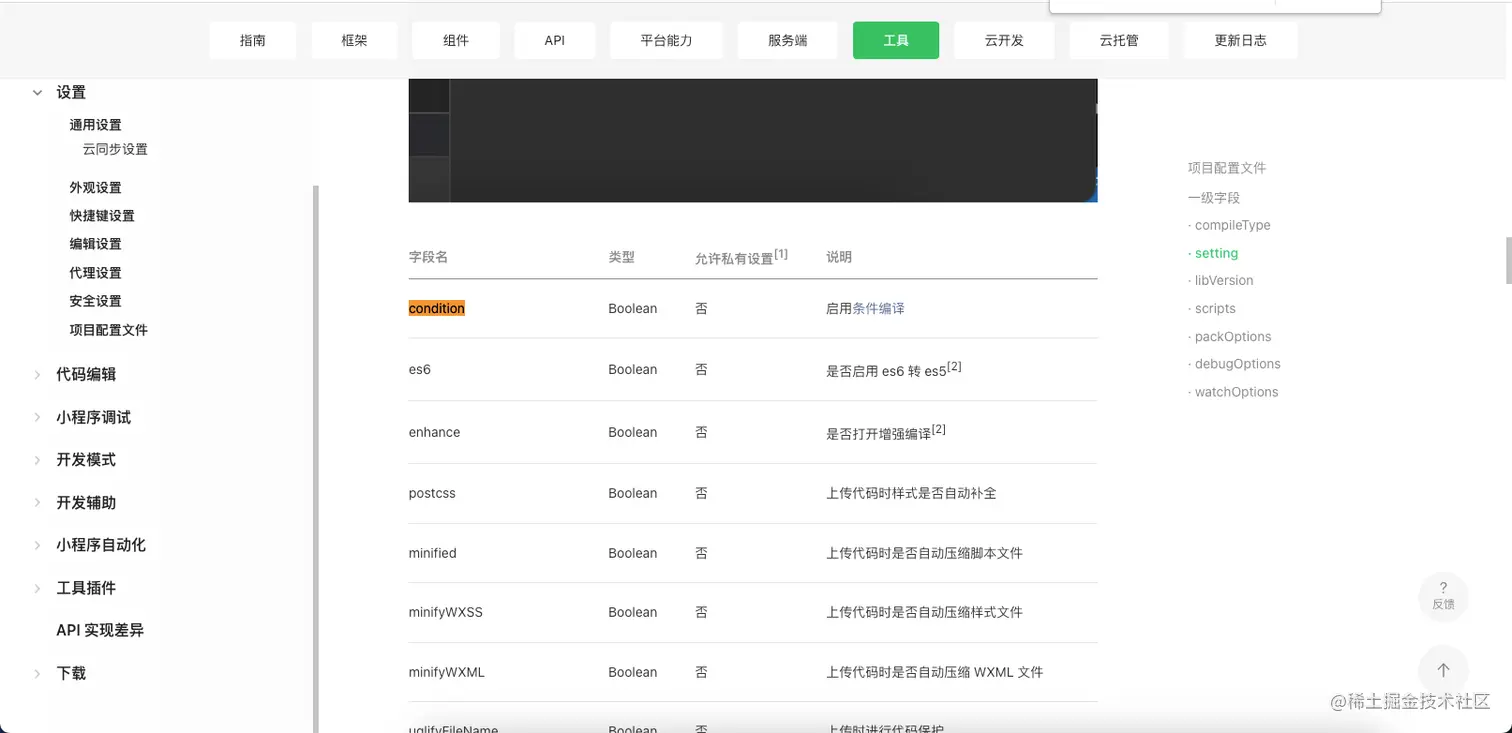1512x733 pixels.
Task: Expand the 小程序自动化 sidebar section
Action: [101, 545]
